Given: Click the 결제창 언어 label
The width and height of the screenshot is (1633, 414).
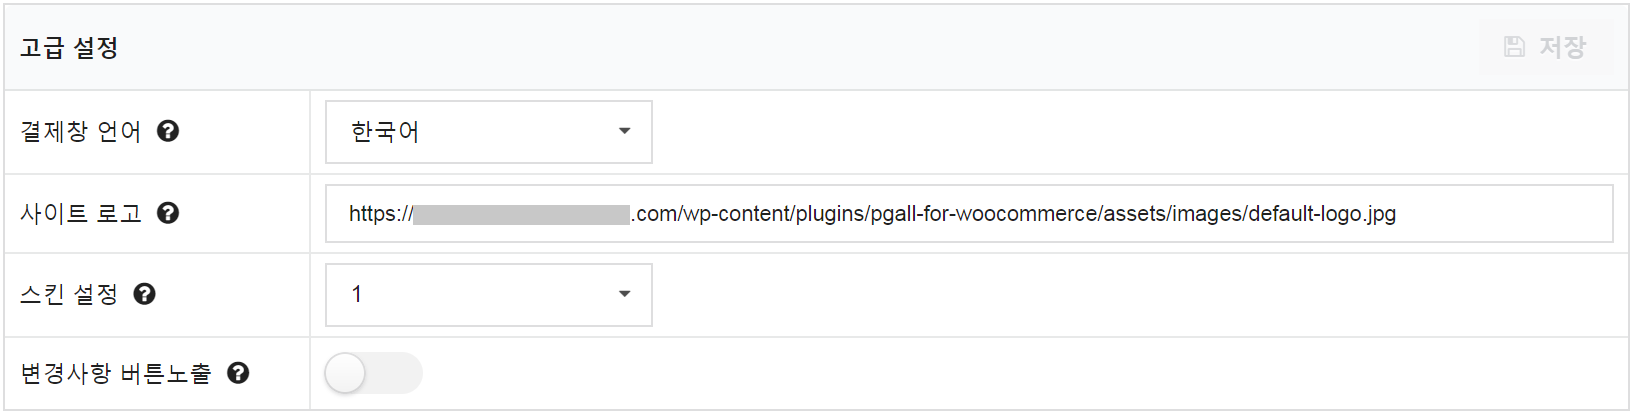Looking at the screenshot, I should (81, 131).
